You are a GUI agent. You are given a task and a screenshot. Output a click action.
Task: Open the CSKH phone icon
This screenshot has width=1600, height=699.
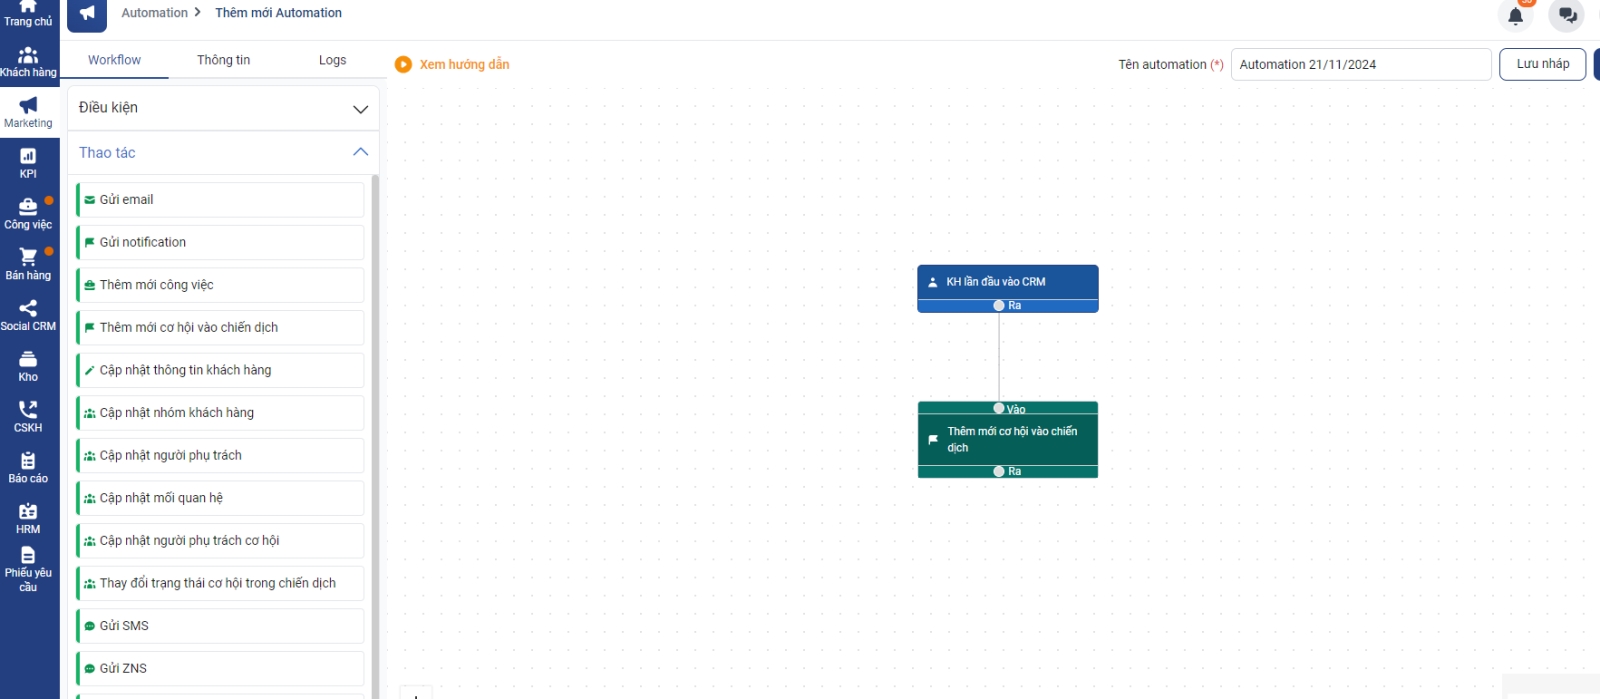28,416
